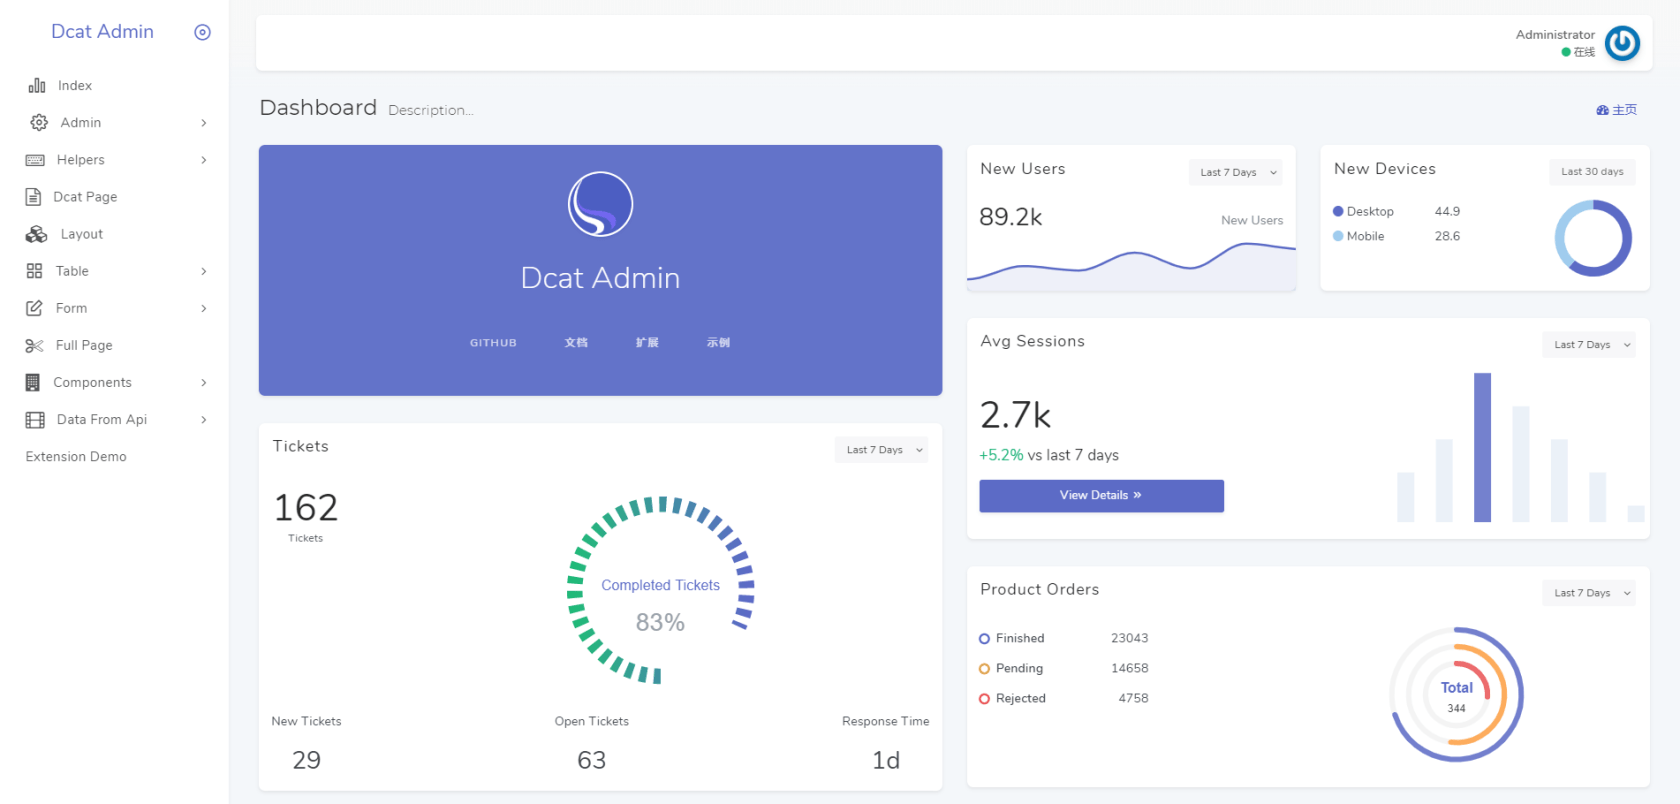Expand the Components menu chevron
This screenshot has width=1680, height=804.
point(204,382)
